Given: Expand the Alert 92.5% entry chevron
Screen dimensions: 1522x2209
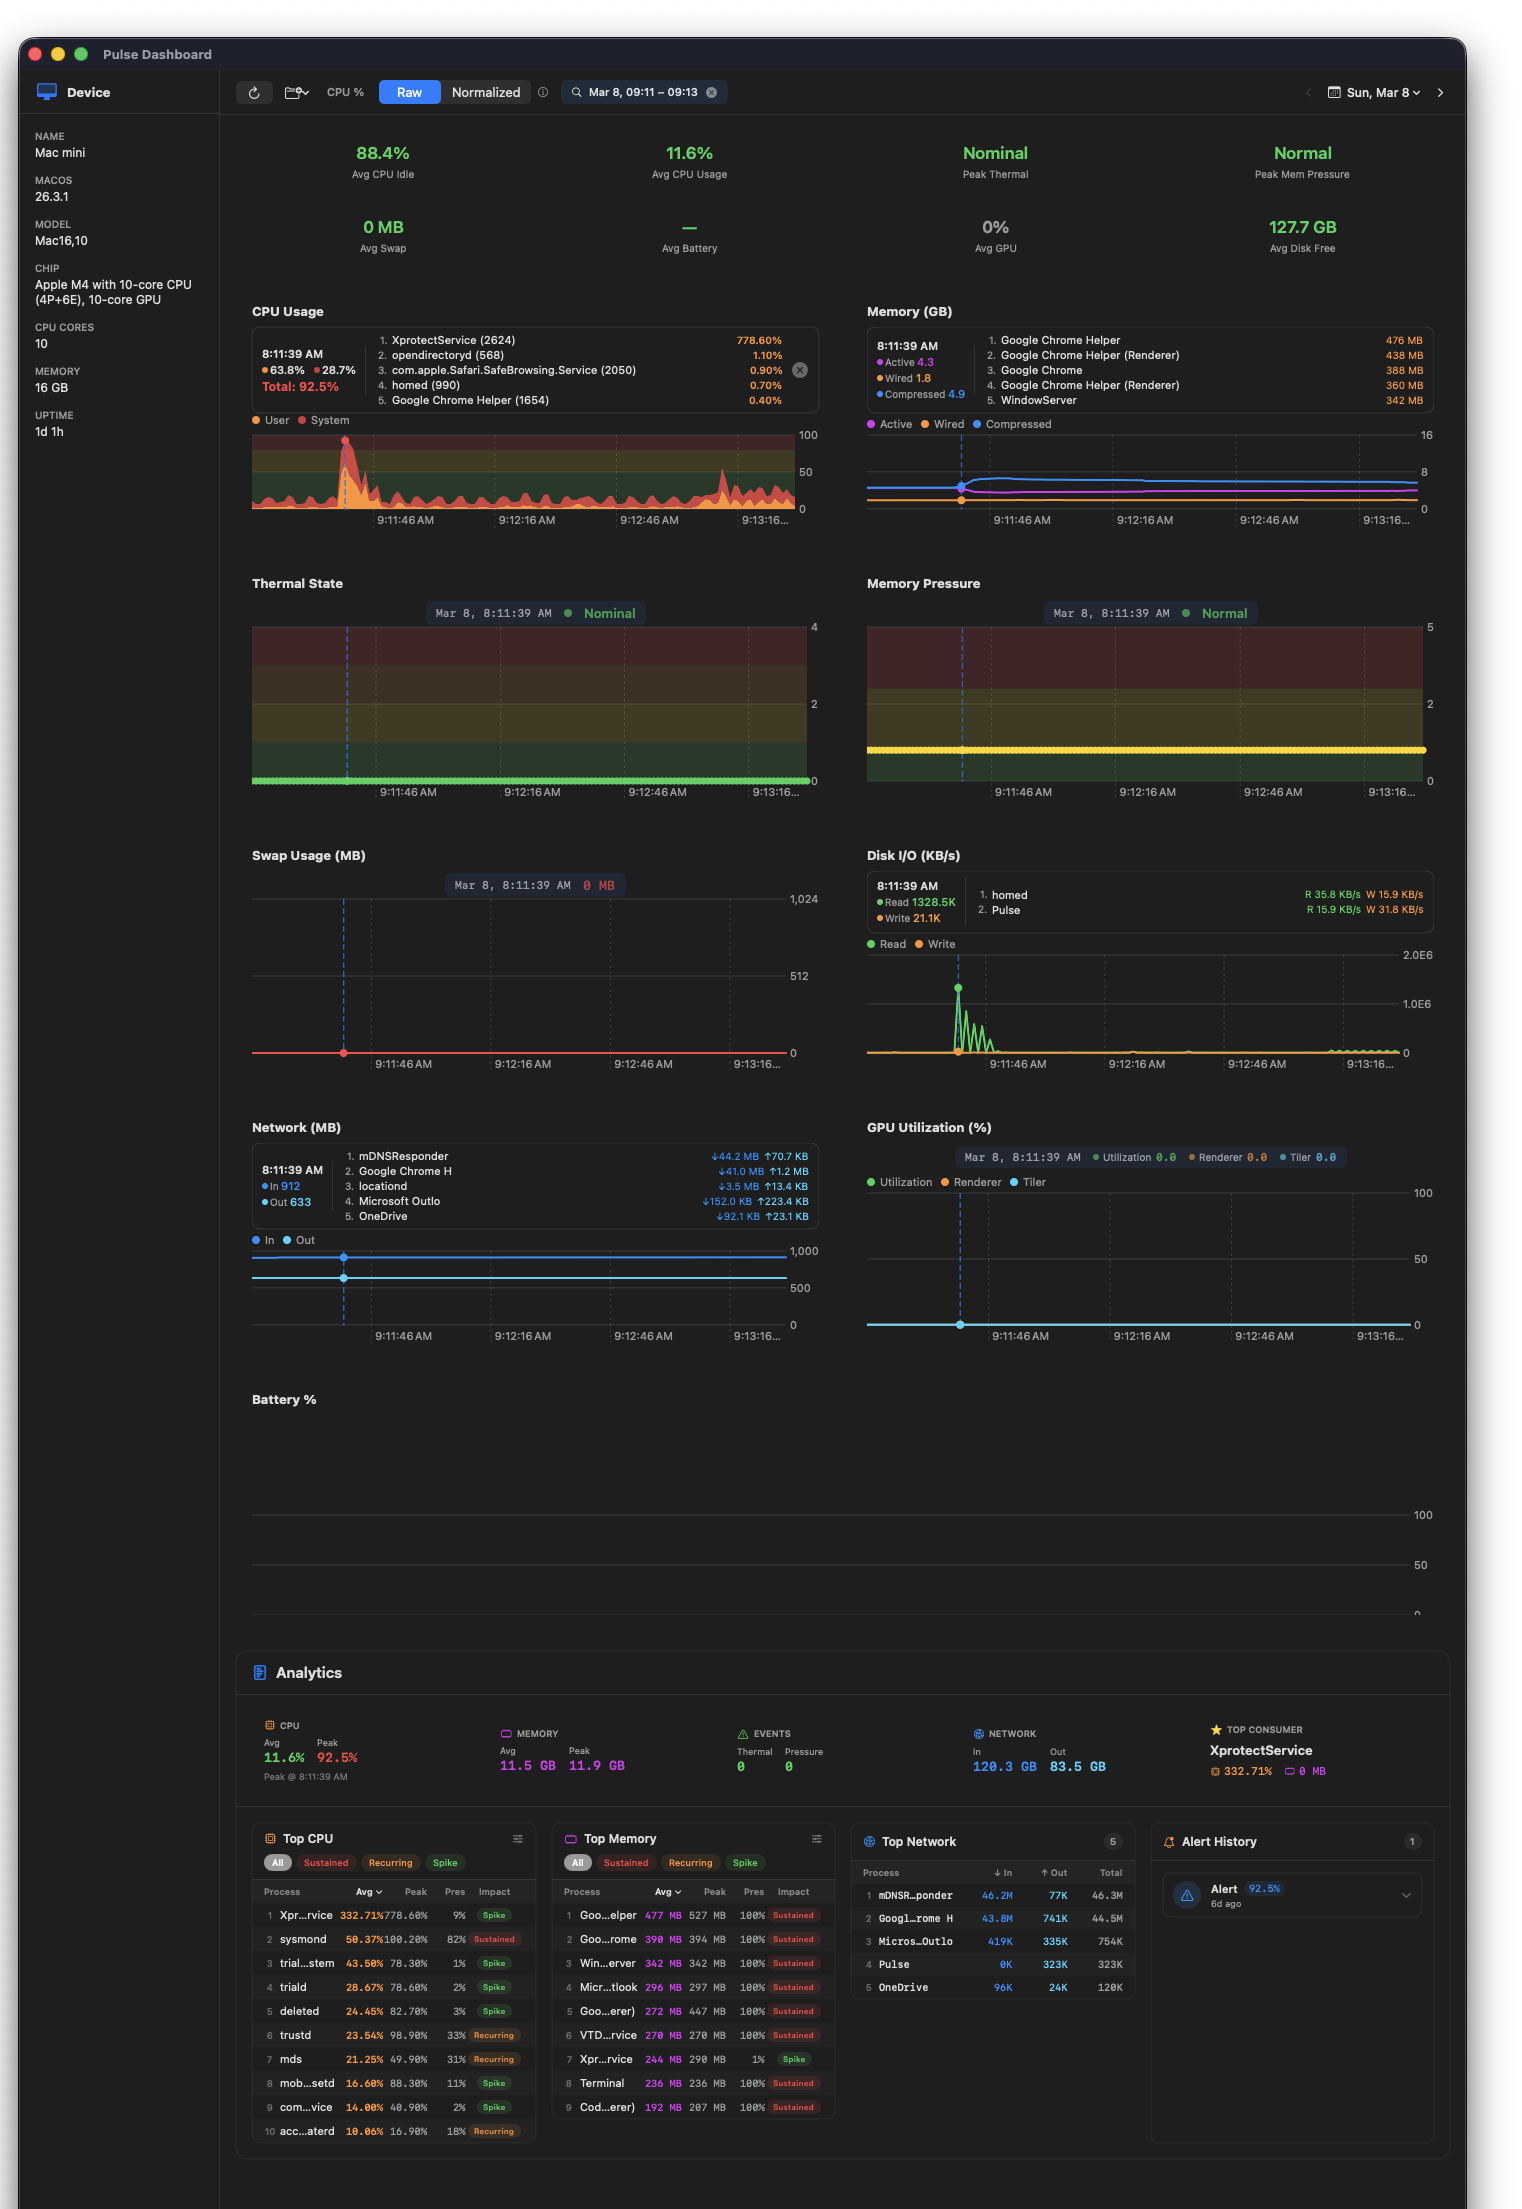Looking at the screenshot, I should coord(1406,1895).
